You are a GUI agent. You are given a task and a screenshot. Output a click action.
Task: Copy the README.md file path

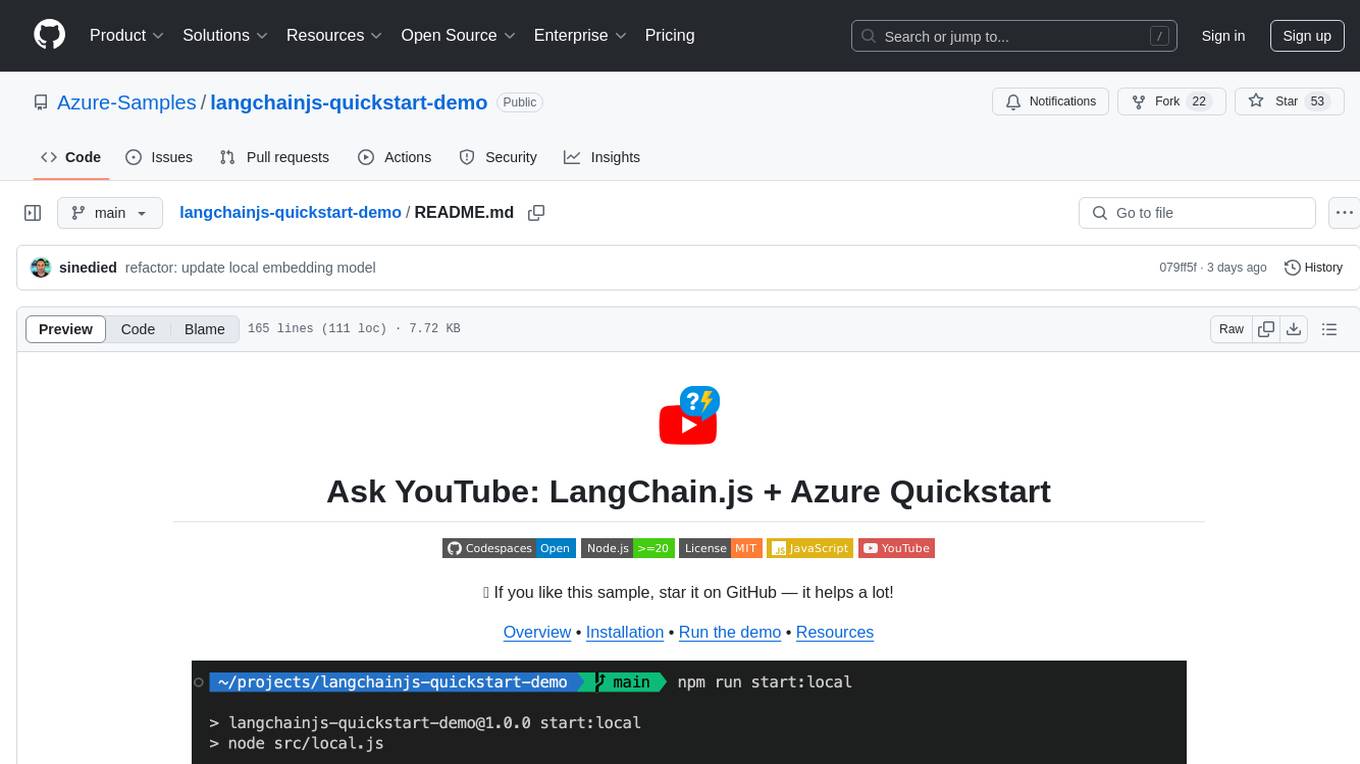pos(536,213)
